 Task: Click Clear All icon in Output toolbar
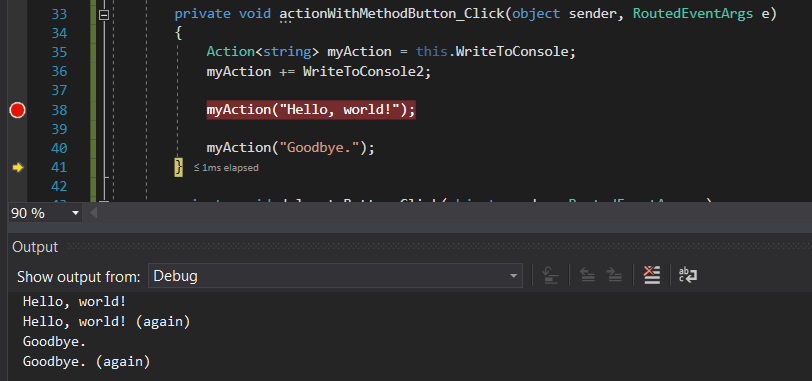pos(651,275)
